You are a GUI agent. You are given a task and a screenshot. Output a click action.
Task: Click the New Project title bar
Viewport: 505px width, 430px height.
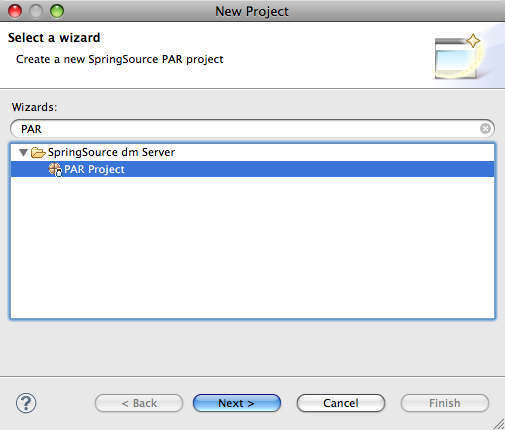pyautogui.click(x=252, y=11)
